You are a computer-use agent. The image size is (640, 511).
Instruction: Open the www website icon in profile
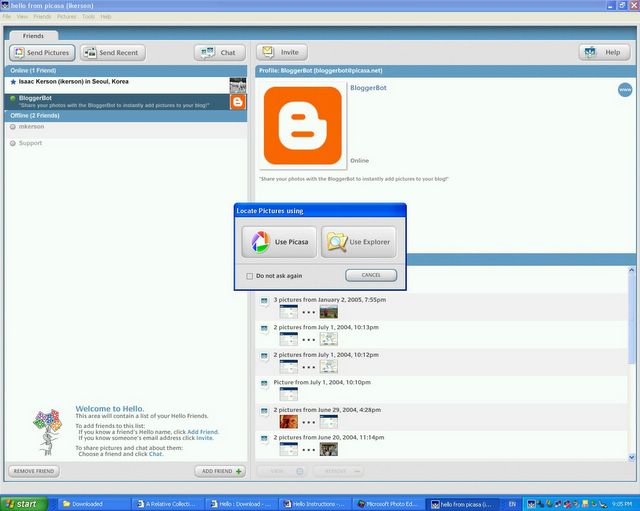[624, 89]
